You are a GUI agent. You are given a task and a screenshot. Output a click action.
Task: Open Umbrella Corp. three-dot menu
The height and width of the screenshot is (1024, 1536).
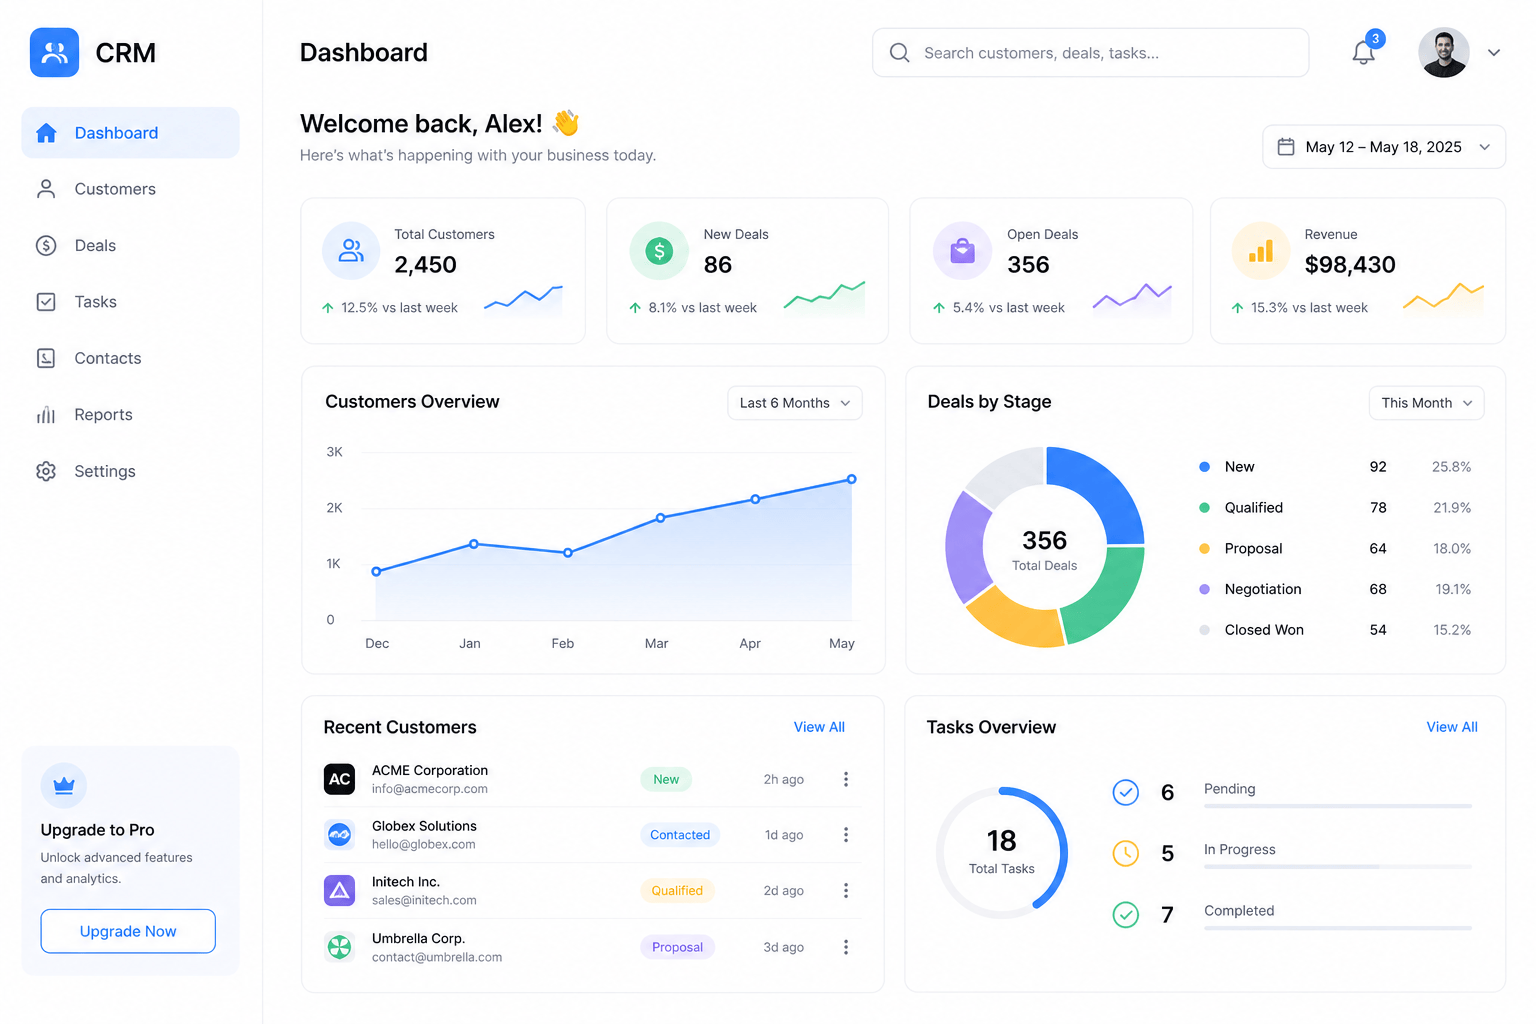[846, 947]
